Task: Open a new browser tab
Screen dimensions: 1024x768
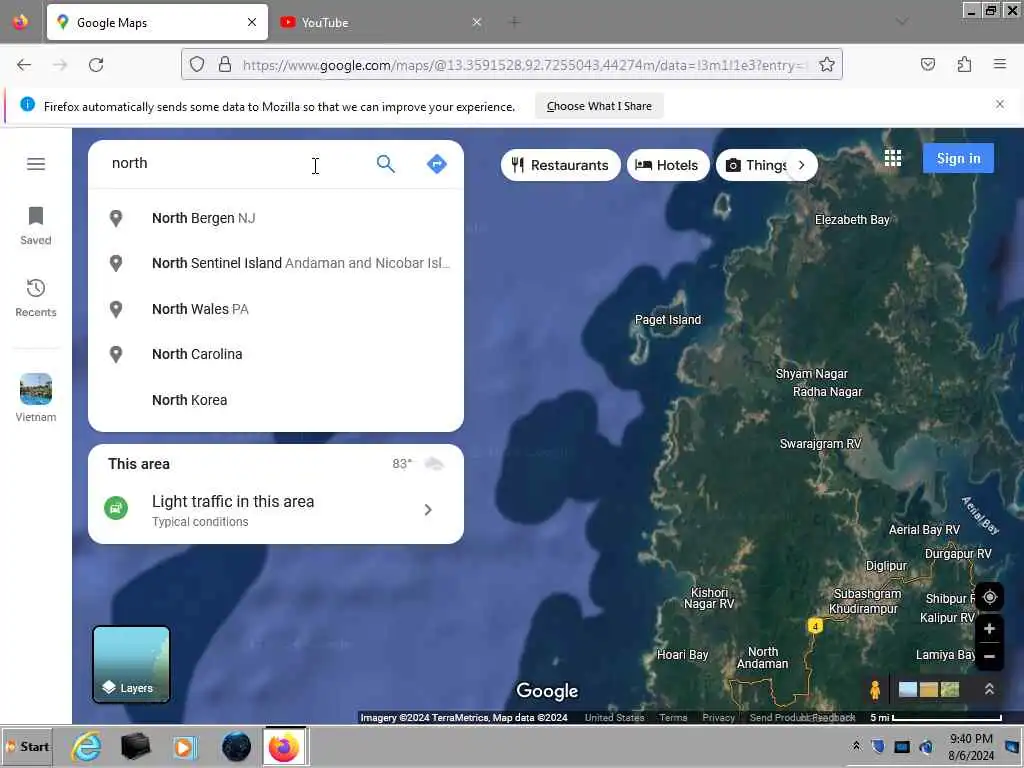Action: coord(514,22)
